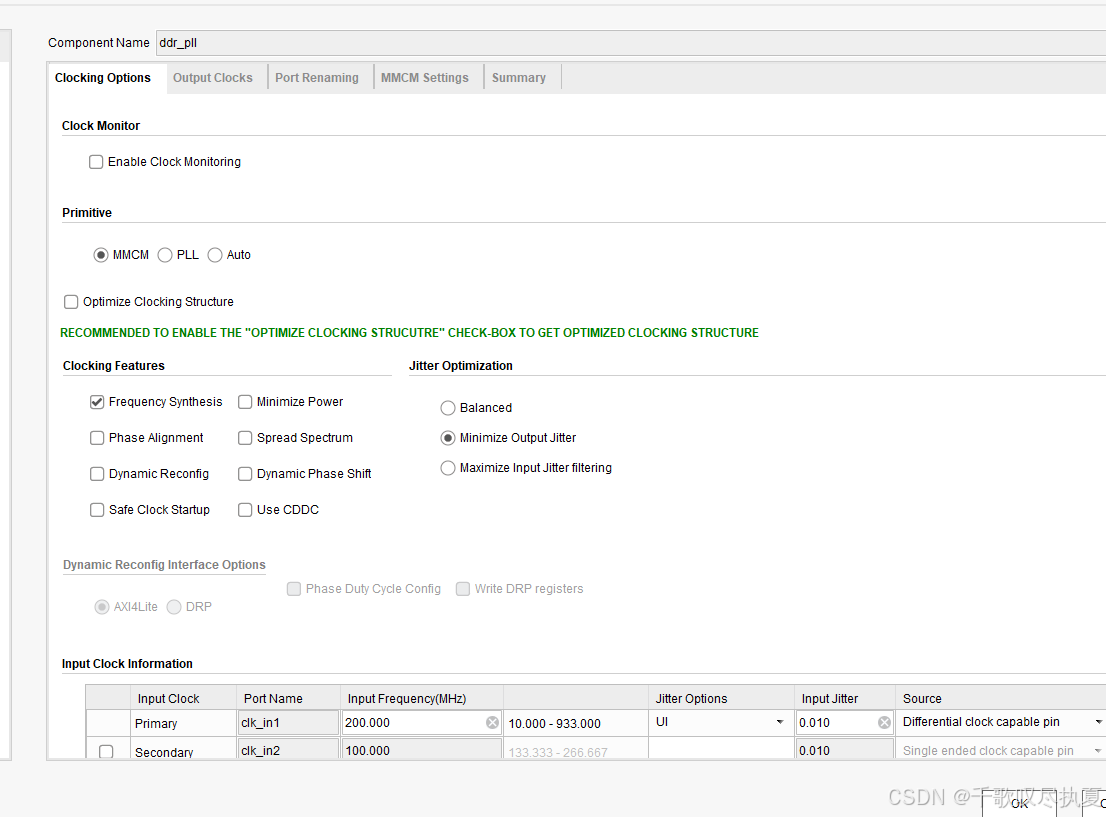The height and width of the screenshot is (817, 1106).
Task: Uncheck Frequency Synthesis feature
Action: 97,402
